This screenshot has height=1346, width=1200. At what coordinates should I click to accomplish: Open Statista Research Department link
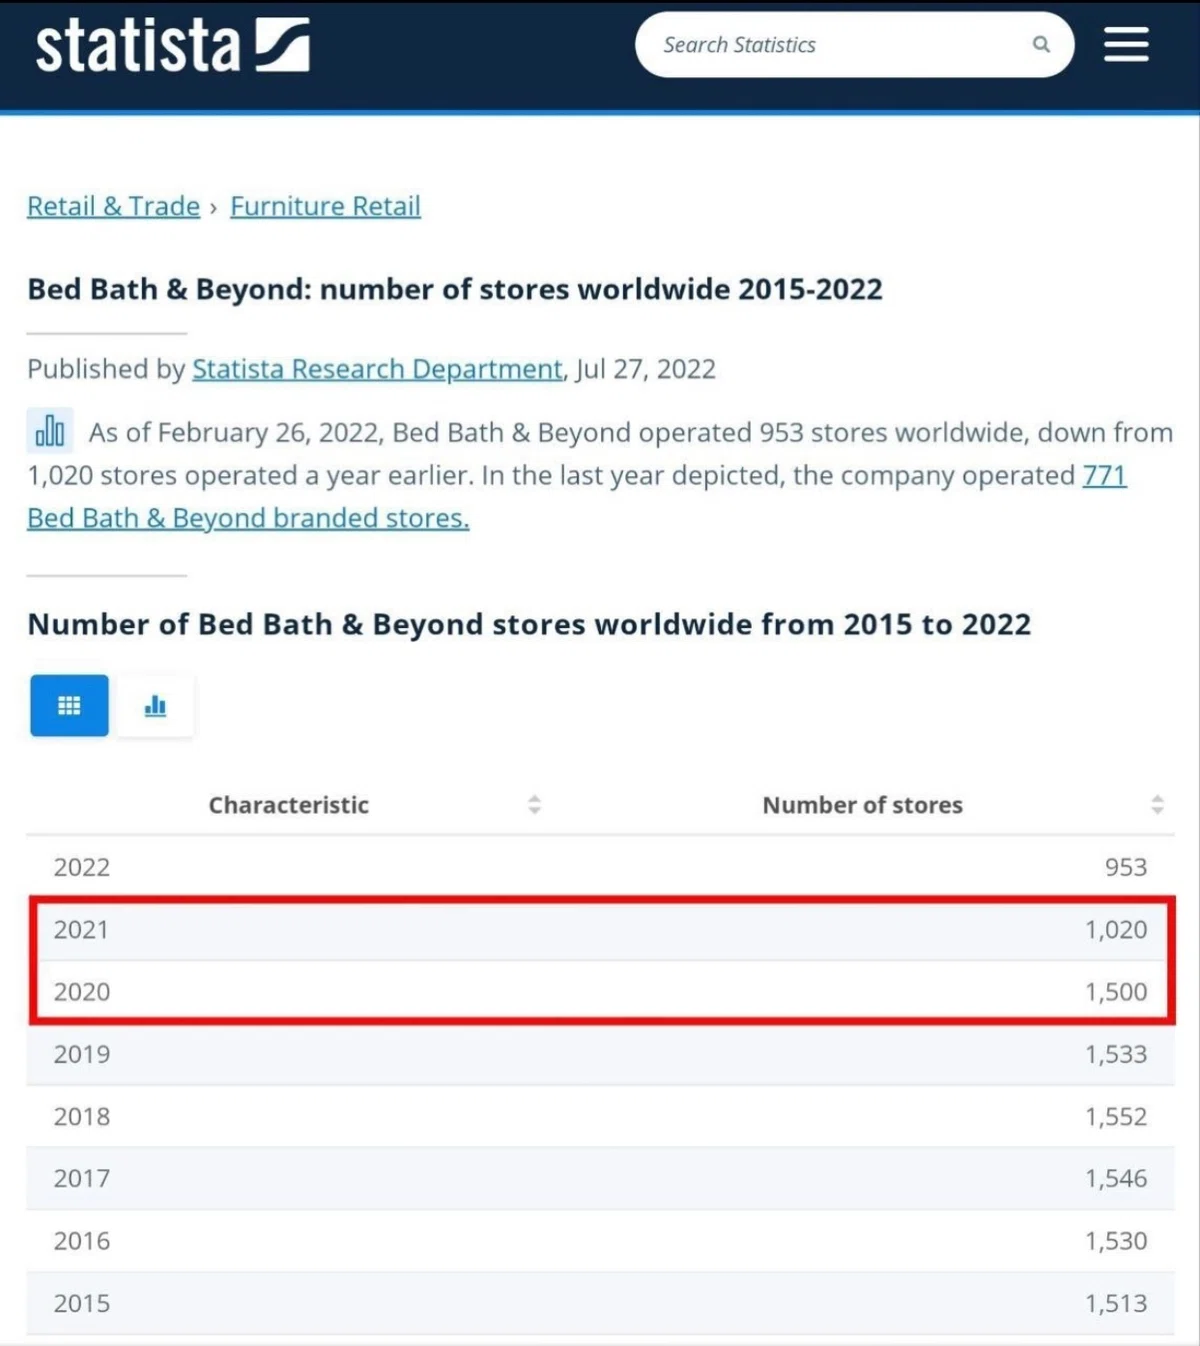378,369
